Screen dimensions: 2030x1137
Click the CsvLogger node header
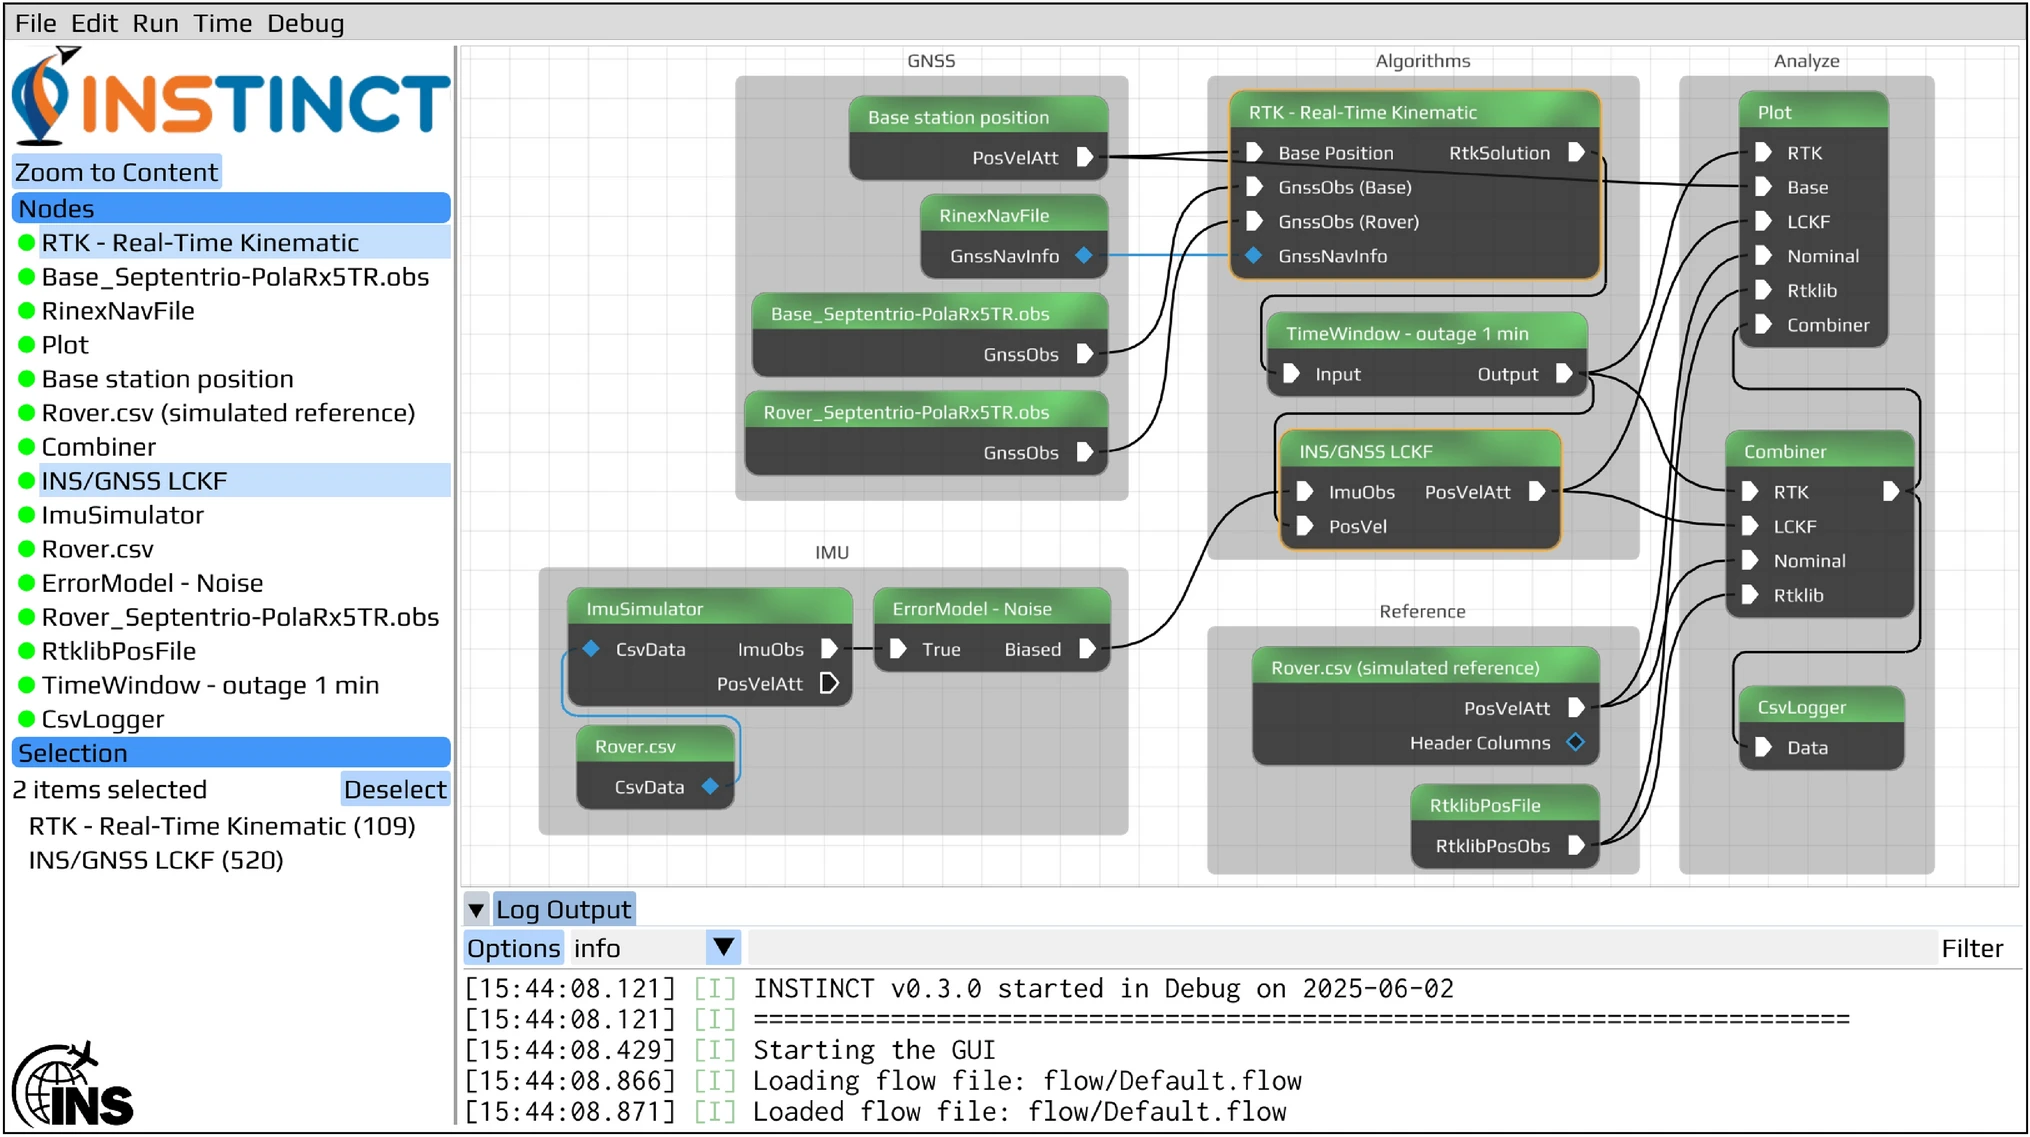pyautogui.click(x=1820, y=707)
